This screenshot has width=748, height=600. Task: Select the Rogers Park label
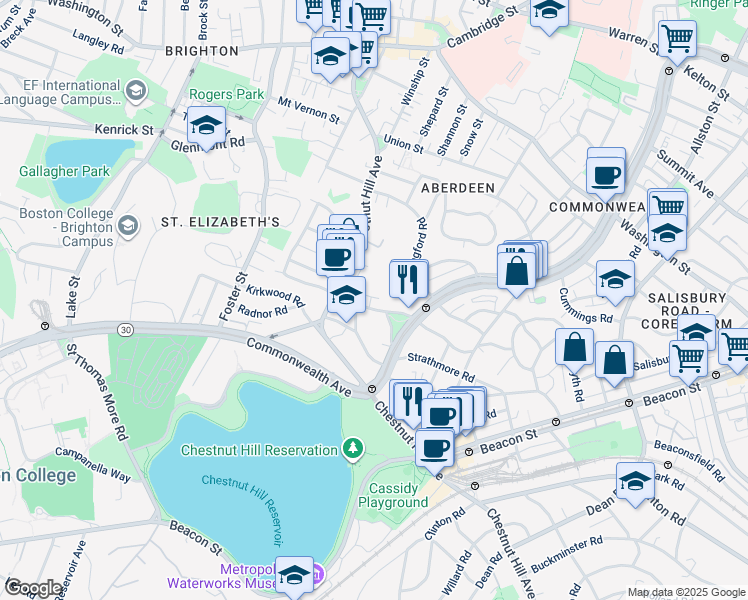pyautogui.click(x=227, y=94)
